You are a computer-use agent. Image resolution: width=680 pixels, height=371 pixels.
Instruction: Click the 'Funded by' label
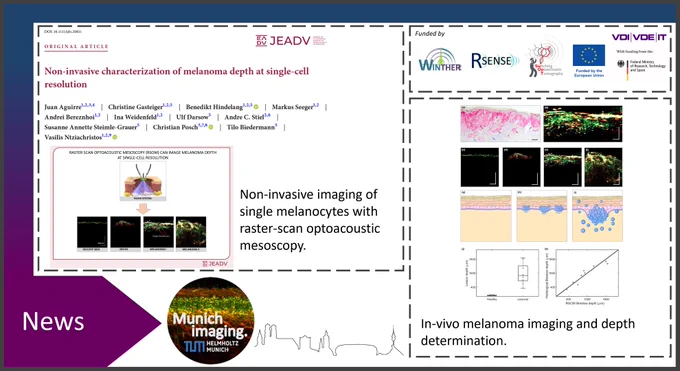pos(429,33)
